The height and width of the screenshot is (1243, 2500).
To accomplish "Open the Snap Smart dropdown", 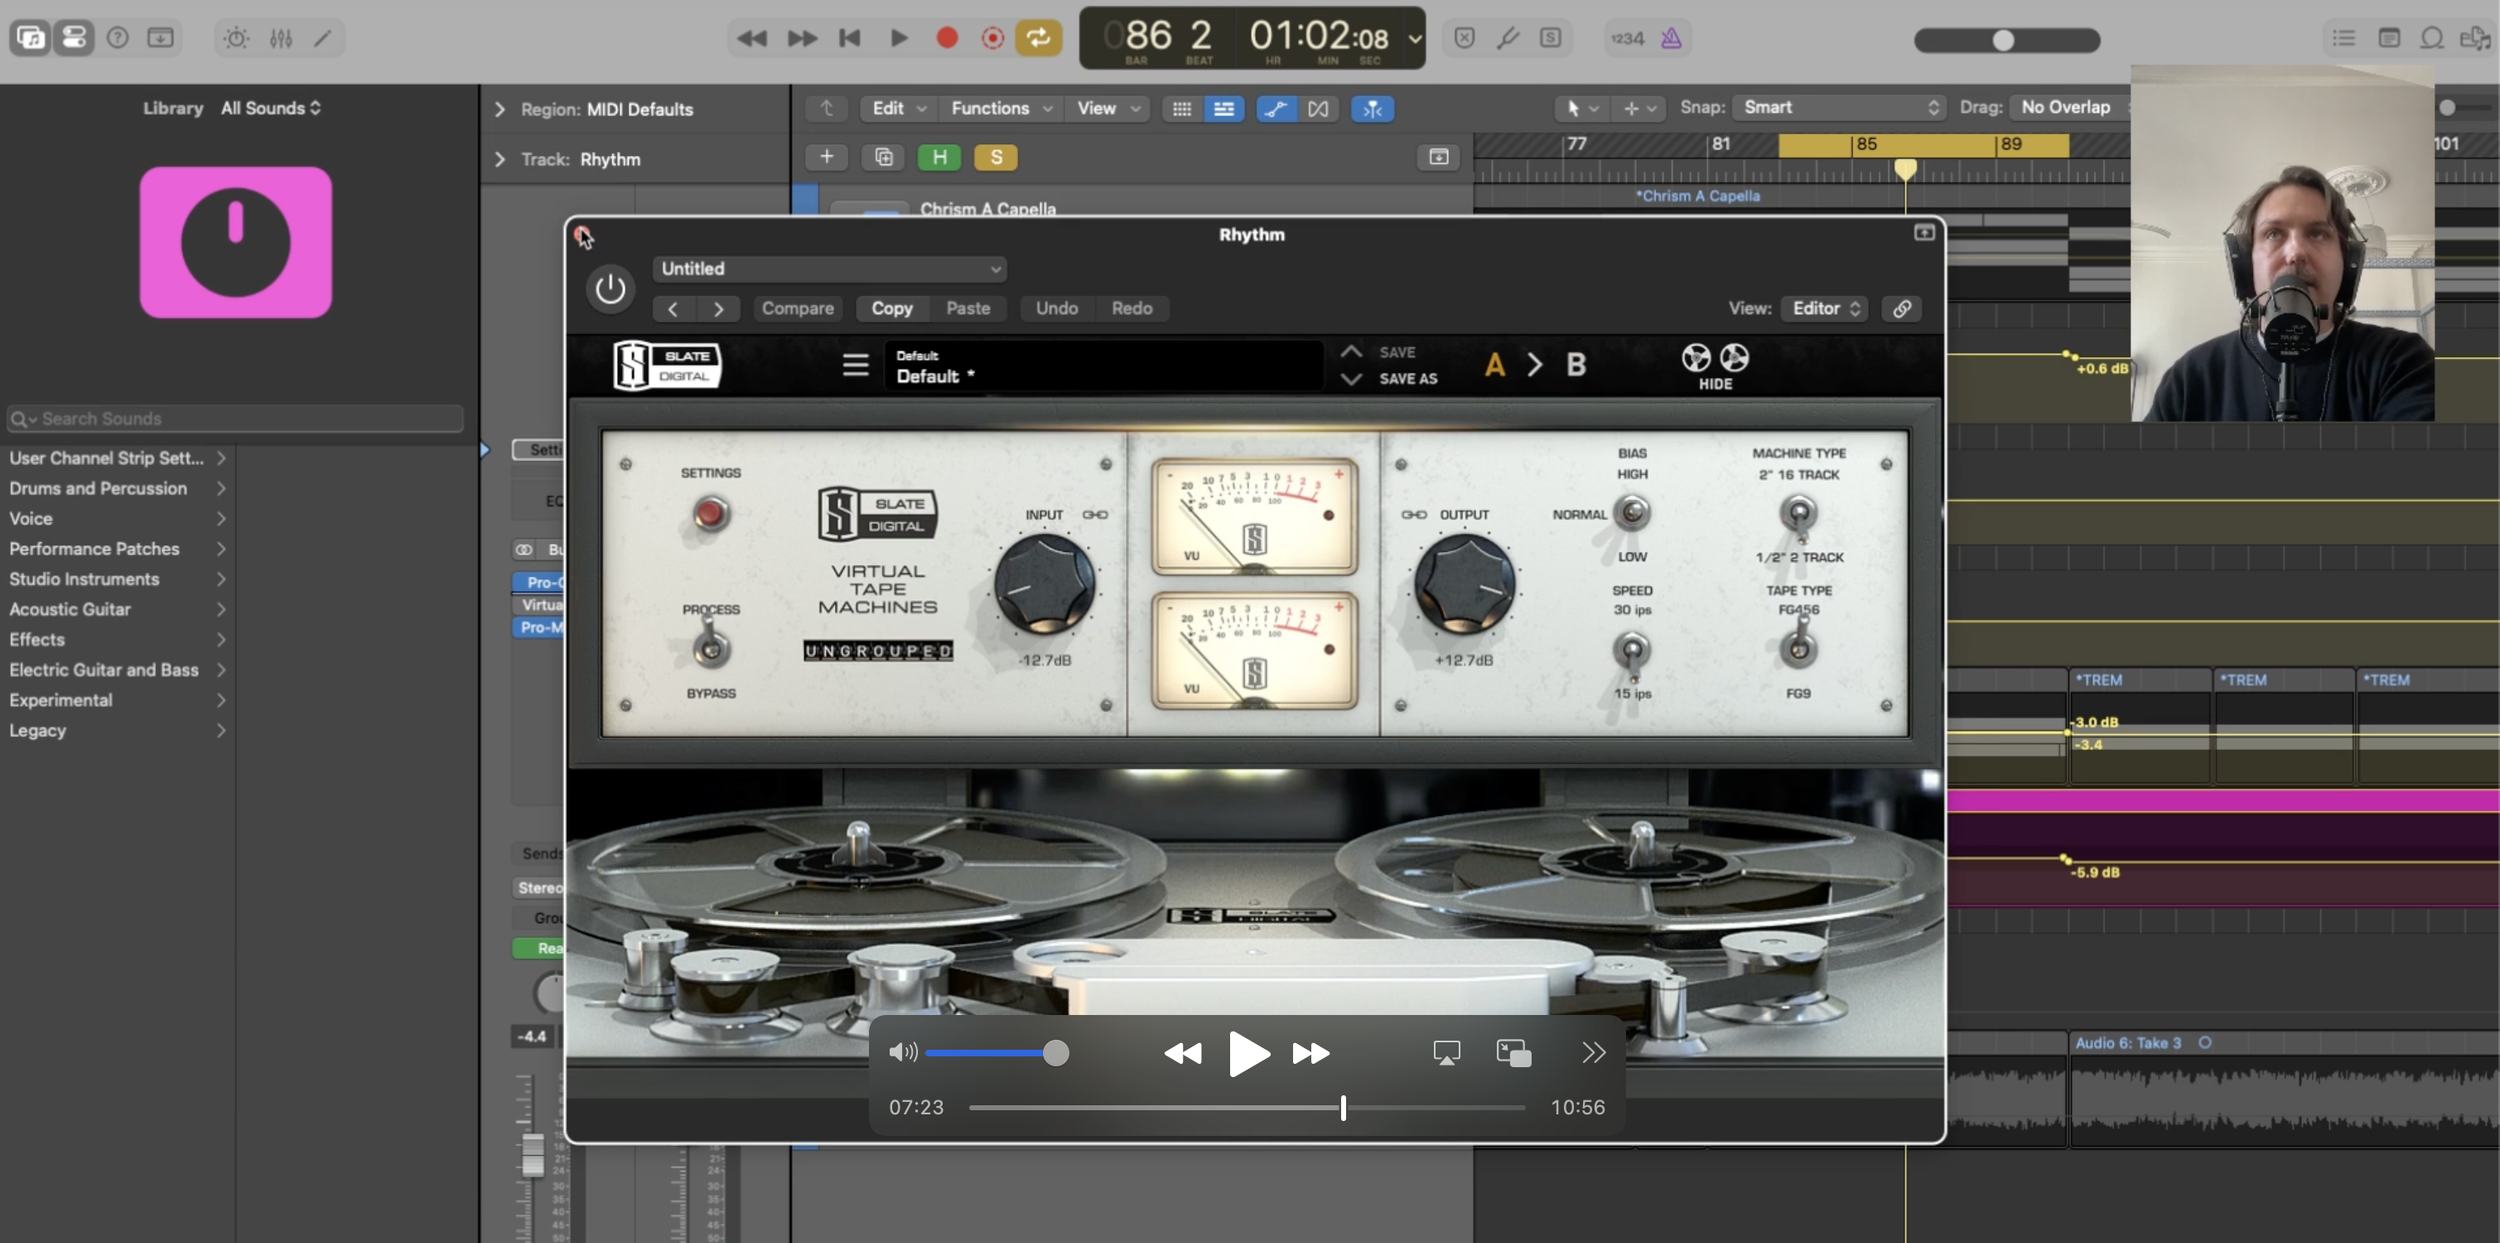I will coord(1840,107).
